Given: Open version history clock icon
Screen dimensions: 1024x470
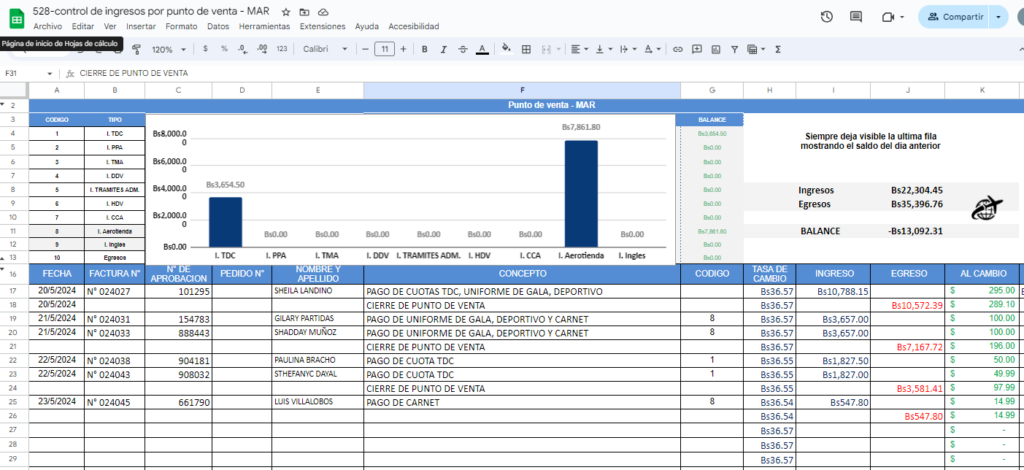Looking at the screenshot, I should click(x=827, y=17).
